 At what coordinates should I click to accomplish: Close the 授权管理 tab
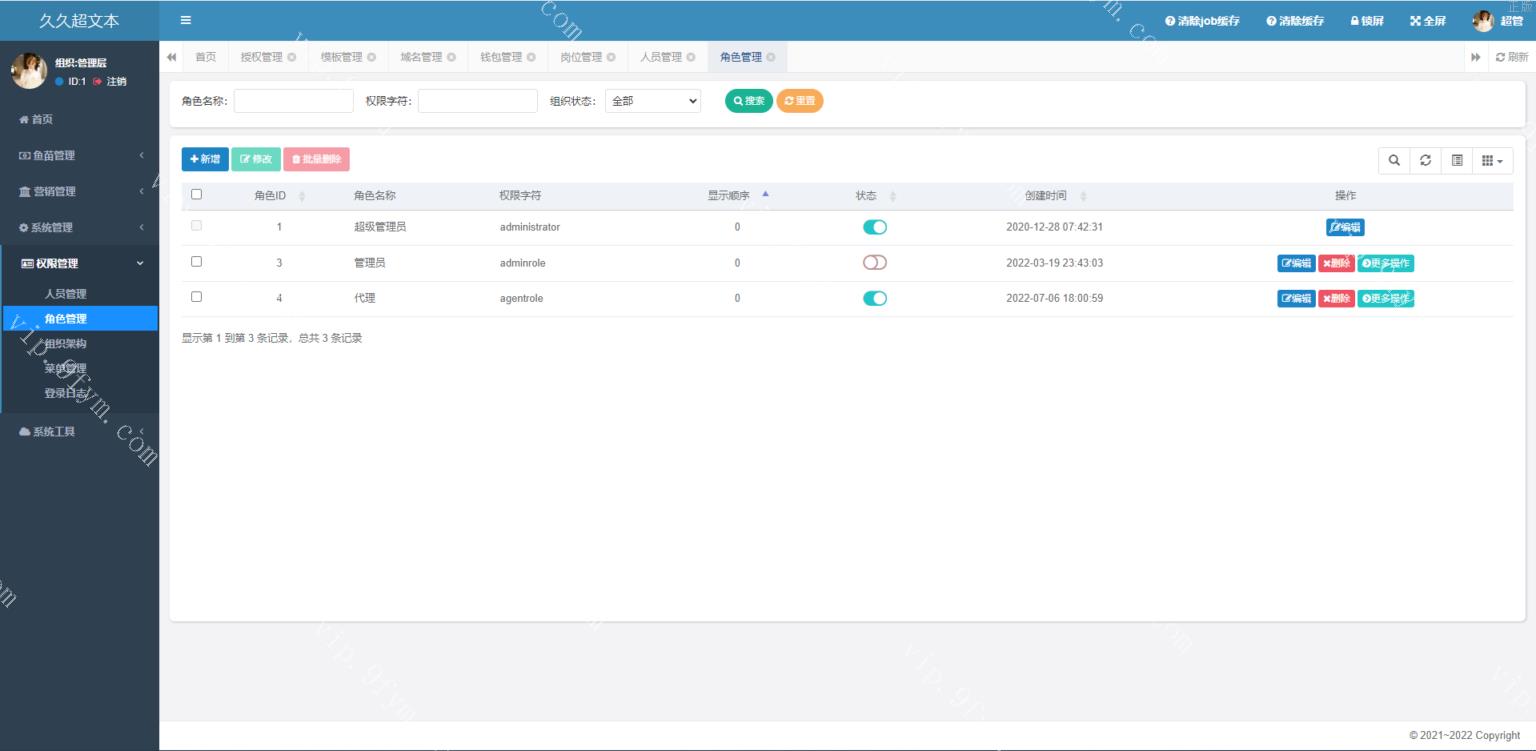click(292, 57)
